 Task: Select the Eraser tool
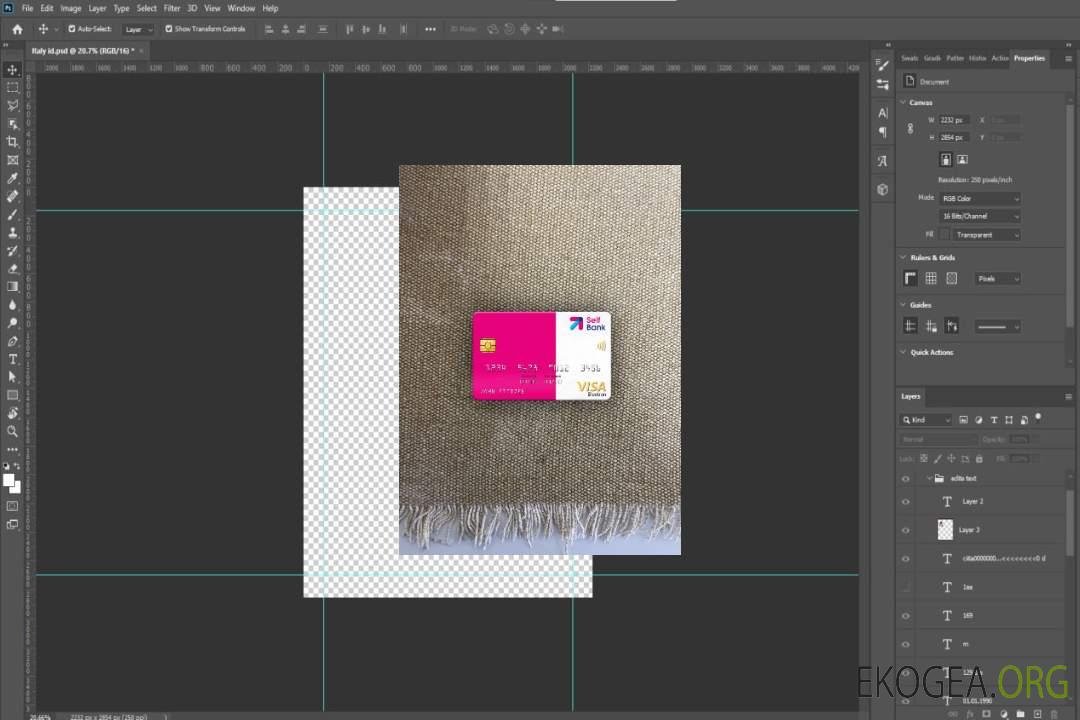(x=13, y=268)
